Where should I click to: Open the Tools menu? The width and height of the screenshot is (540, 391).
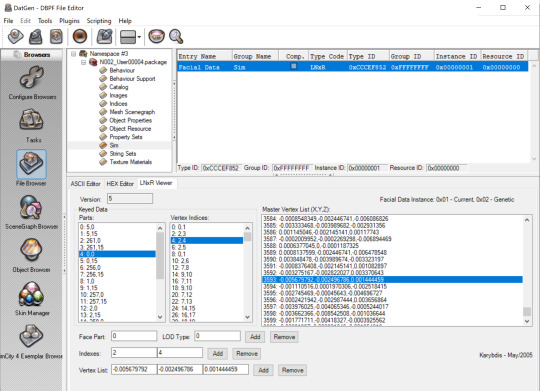(x=45, y=21)
